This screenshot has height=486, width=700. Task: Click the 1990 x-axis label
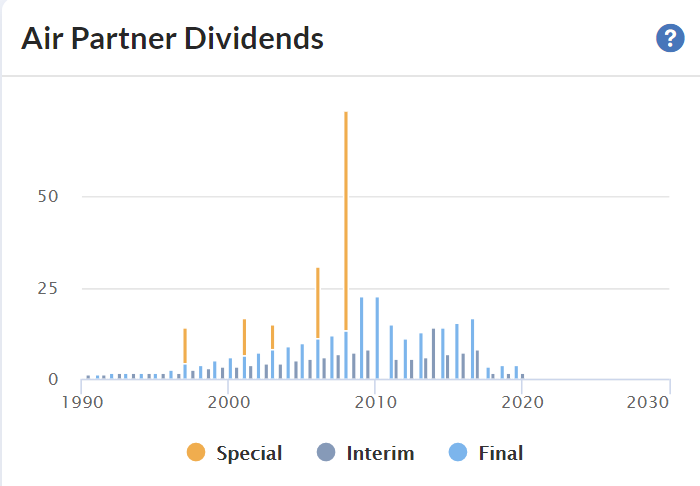point(82,403)
